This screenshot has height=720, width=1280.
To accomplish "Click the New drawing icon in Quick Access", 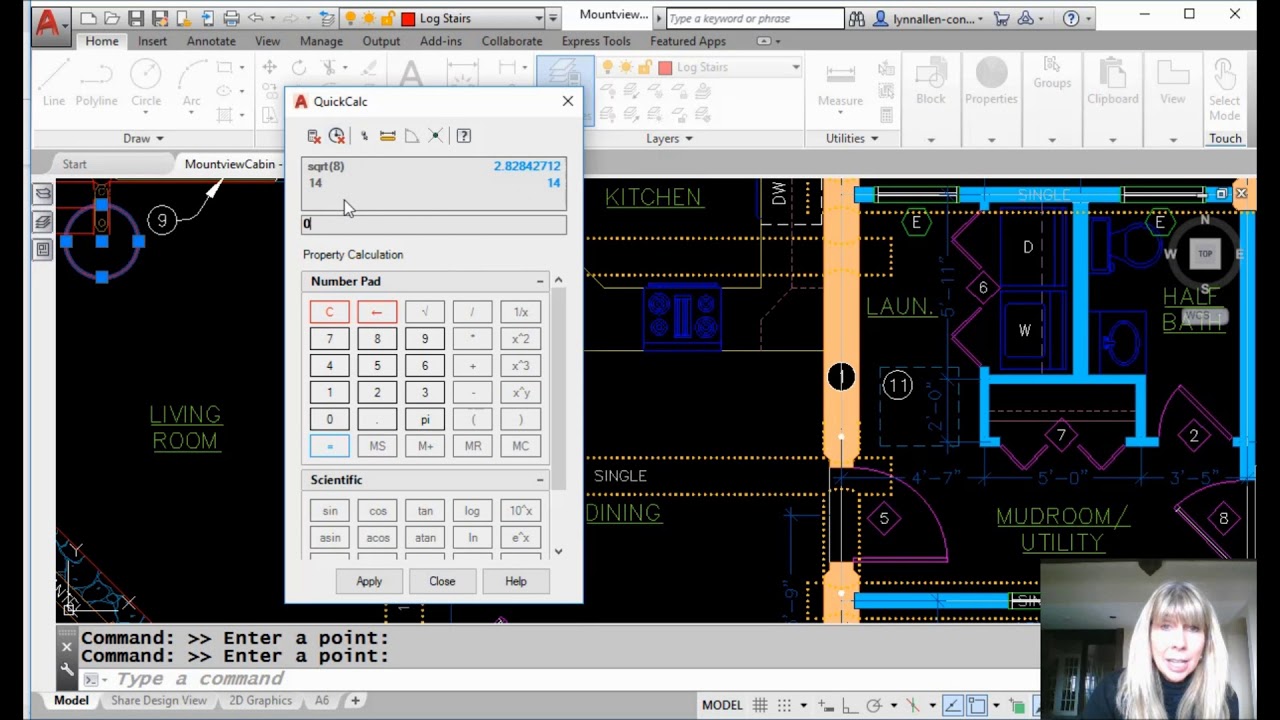I will [88, 18].
